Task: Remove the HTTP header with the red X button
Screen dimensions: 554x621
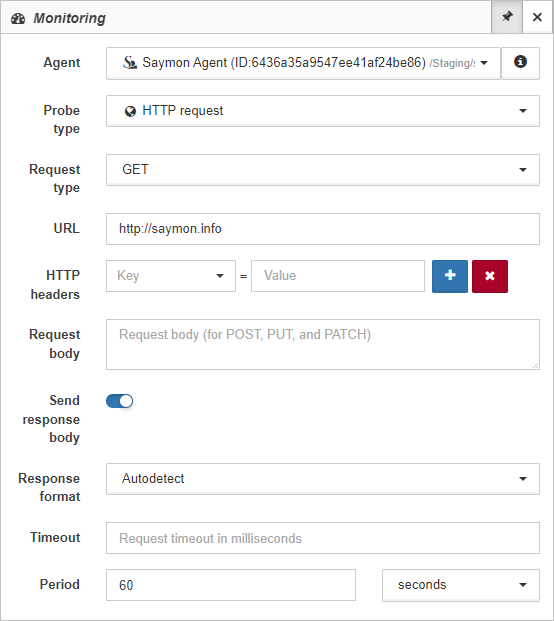Action: 489,276
